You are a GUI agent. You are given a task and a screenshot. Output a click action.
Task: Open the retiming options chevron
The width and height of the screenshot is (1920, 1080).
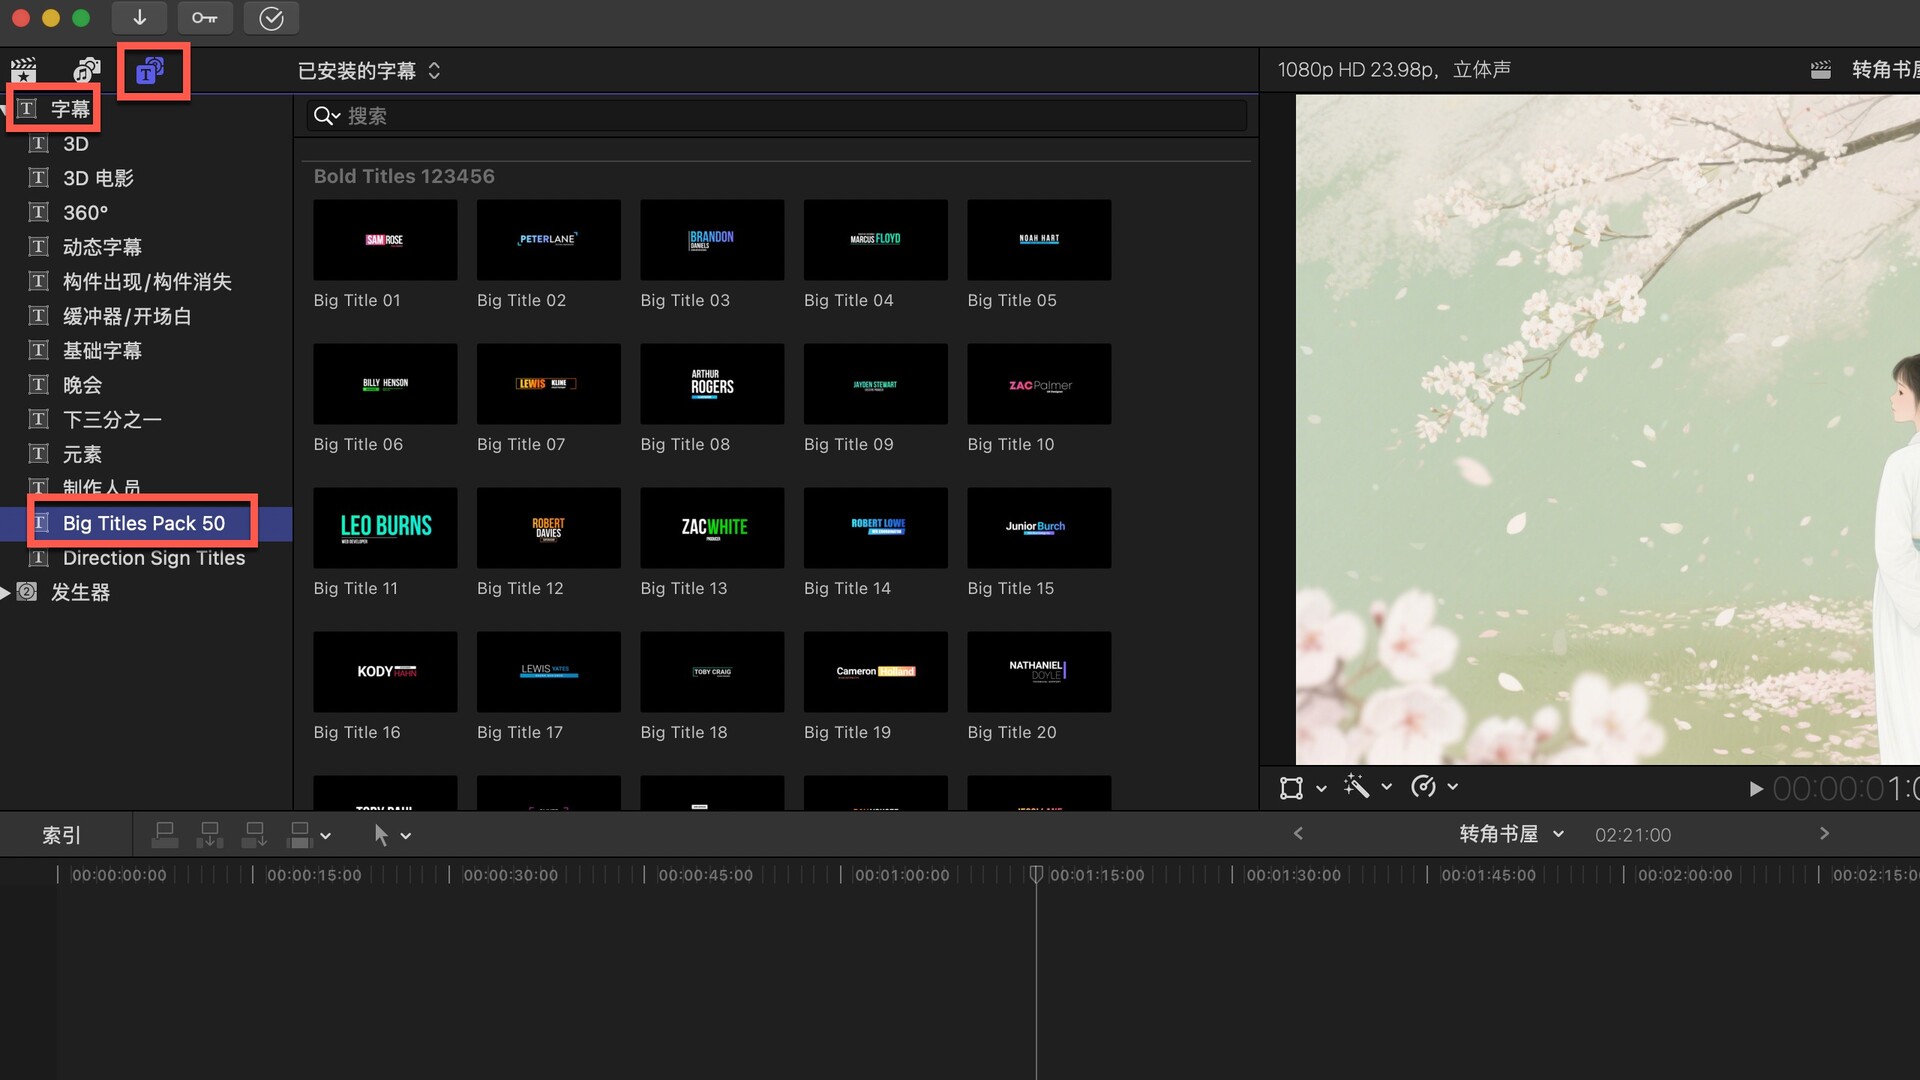[x=1453, y=787]
